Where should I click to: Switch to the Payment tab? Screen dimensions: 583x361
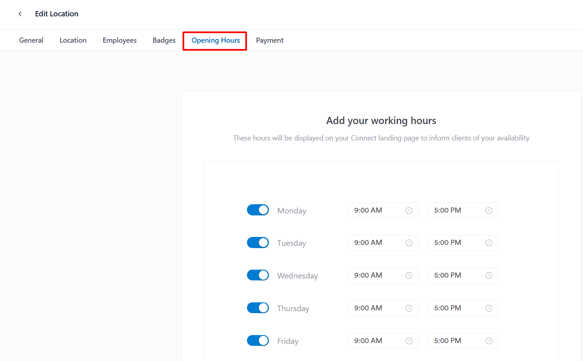(x=270, y=40)
